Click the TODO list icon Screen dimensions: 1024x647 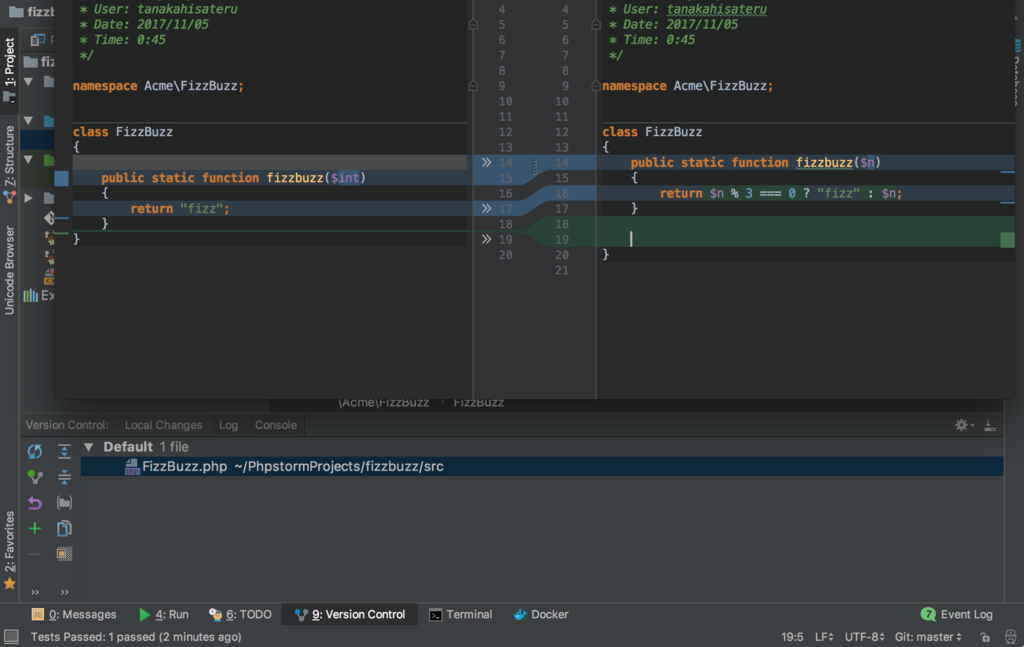tap(215, 614)
